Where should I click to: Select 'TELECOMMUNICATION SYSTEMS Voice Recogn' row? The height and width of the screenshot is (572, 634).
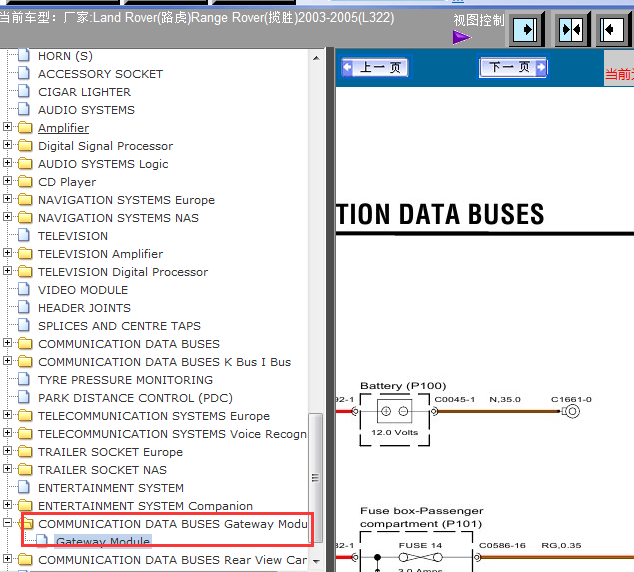point(172,434)
